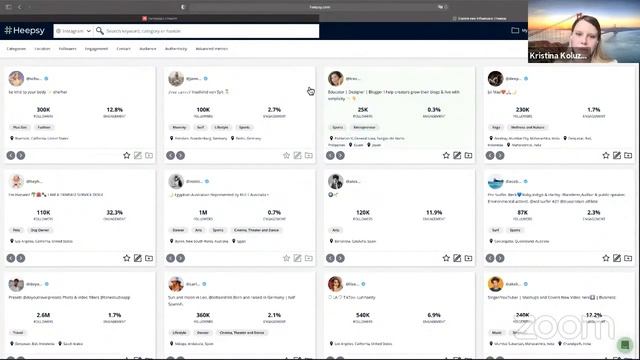Click the Fashion tag on 300K followers card

click(x=44, y=127)
